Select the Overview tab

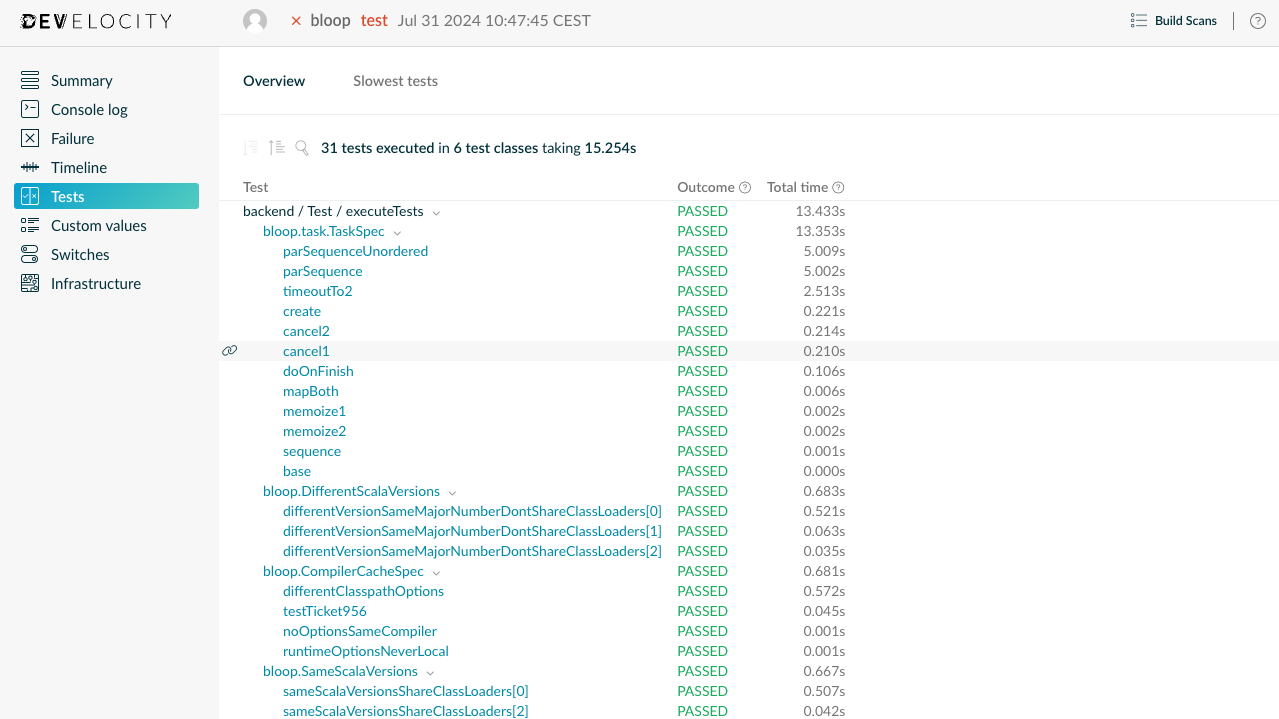[273, 81]
